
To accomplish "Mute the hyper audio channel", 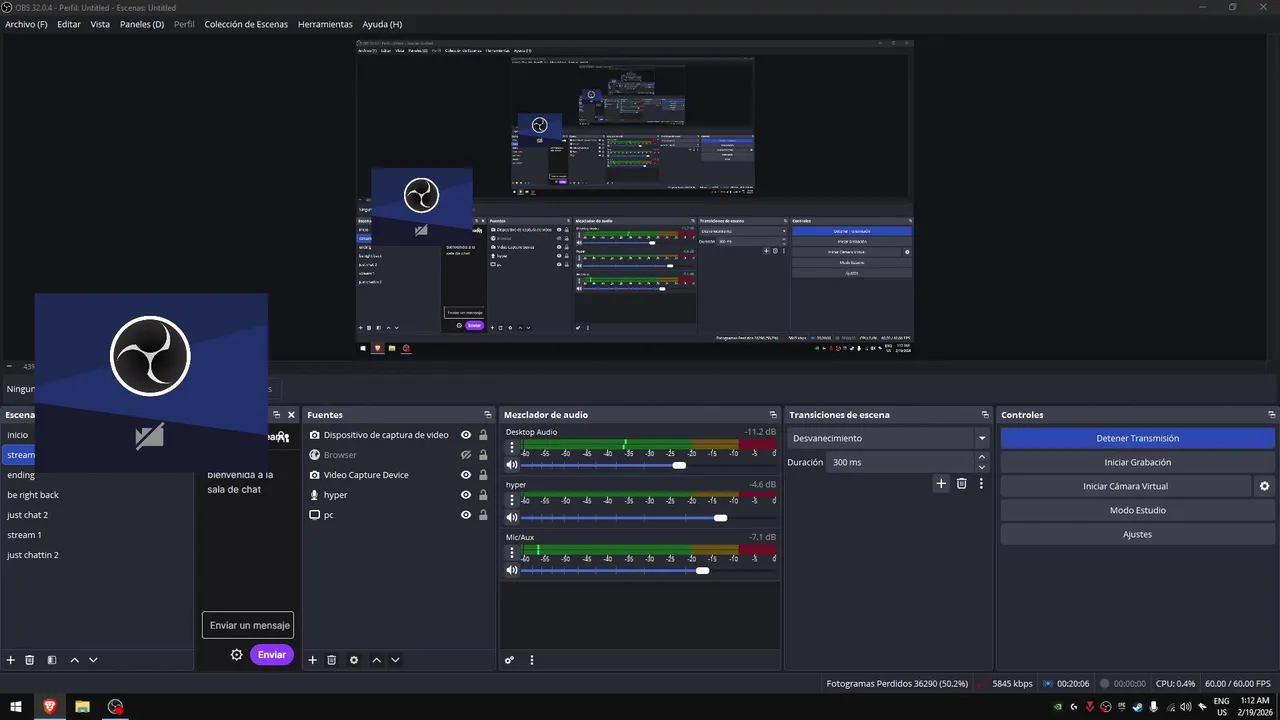I will pyautogui.click(x=512, y=518).
